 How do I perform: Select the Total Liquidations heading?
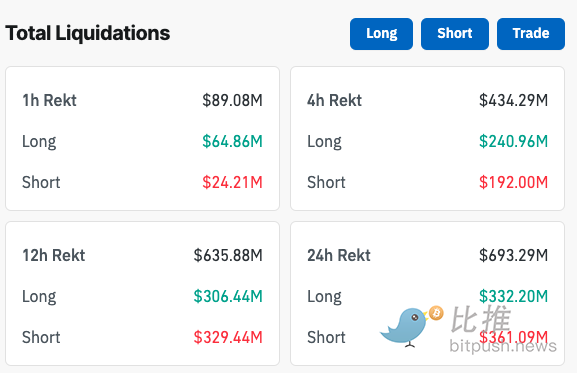pos(88,33)
